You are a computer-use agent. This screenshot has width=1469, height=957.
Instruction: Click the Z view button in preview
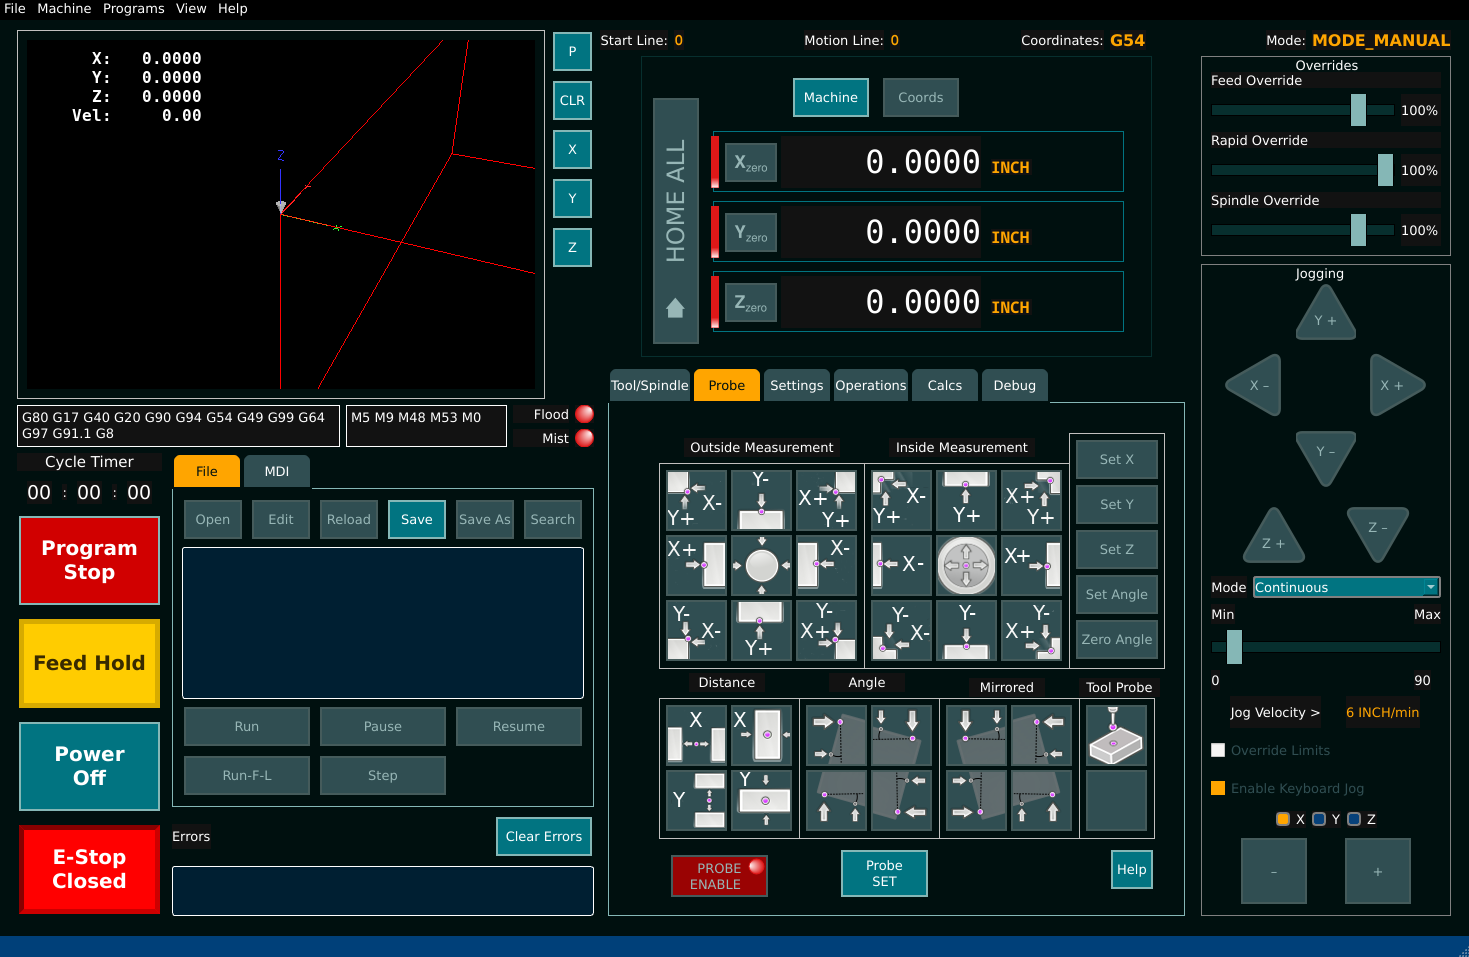pos(572,247)
